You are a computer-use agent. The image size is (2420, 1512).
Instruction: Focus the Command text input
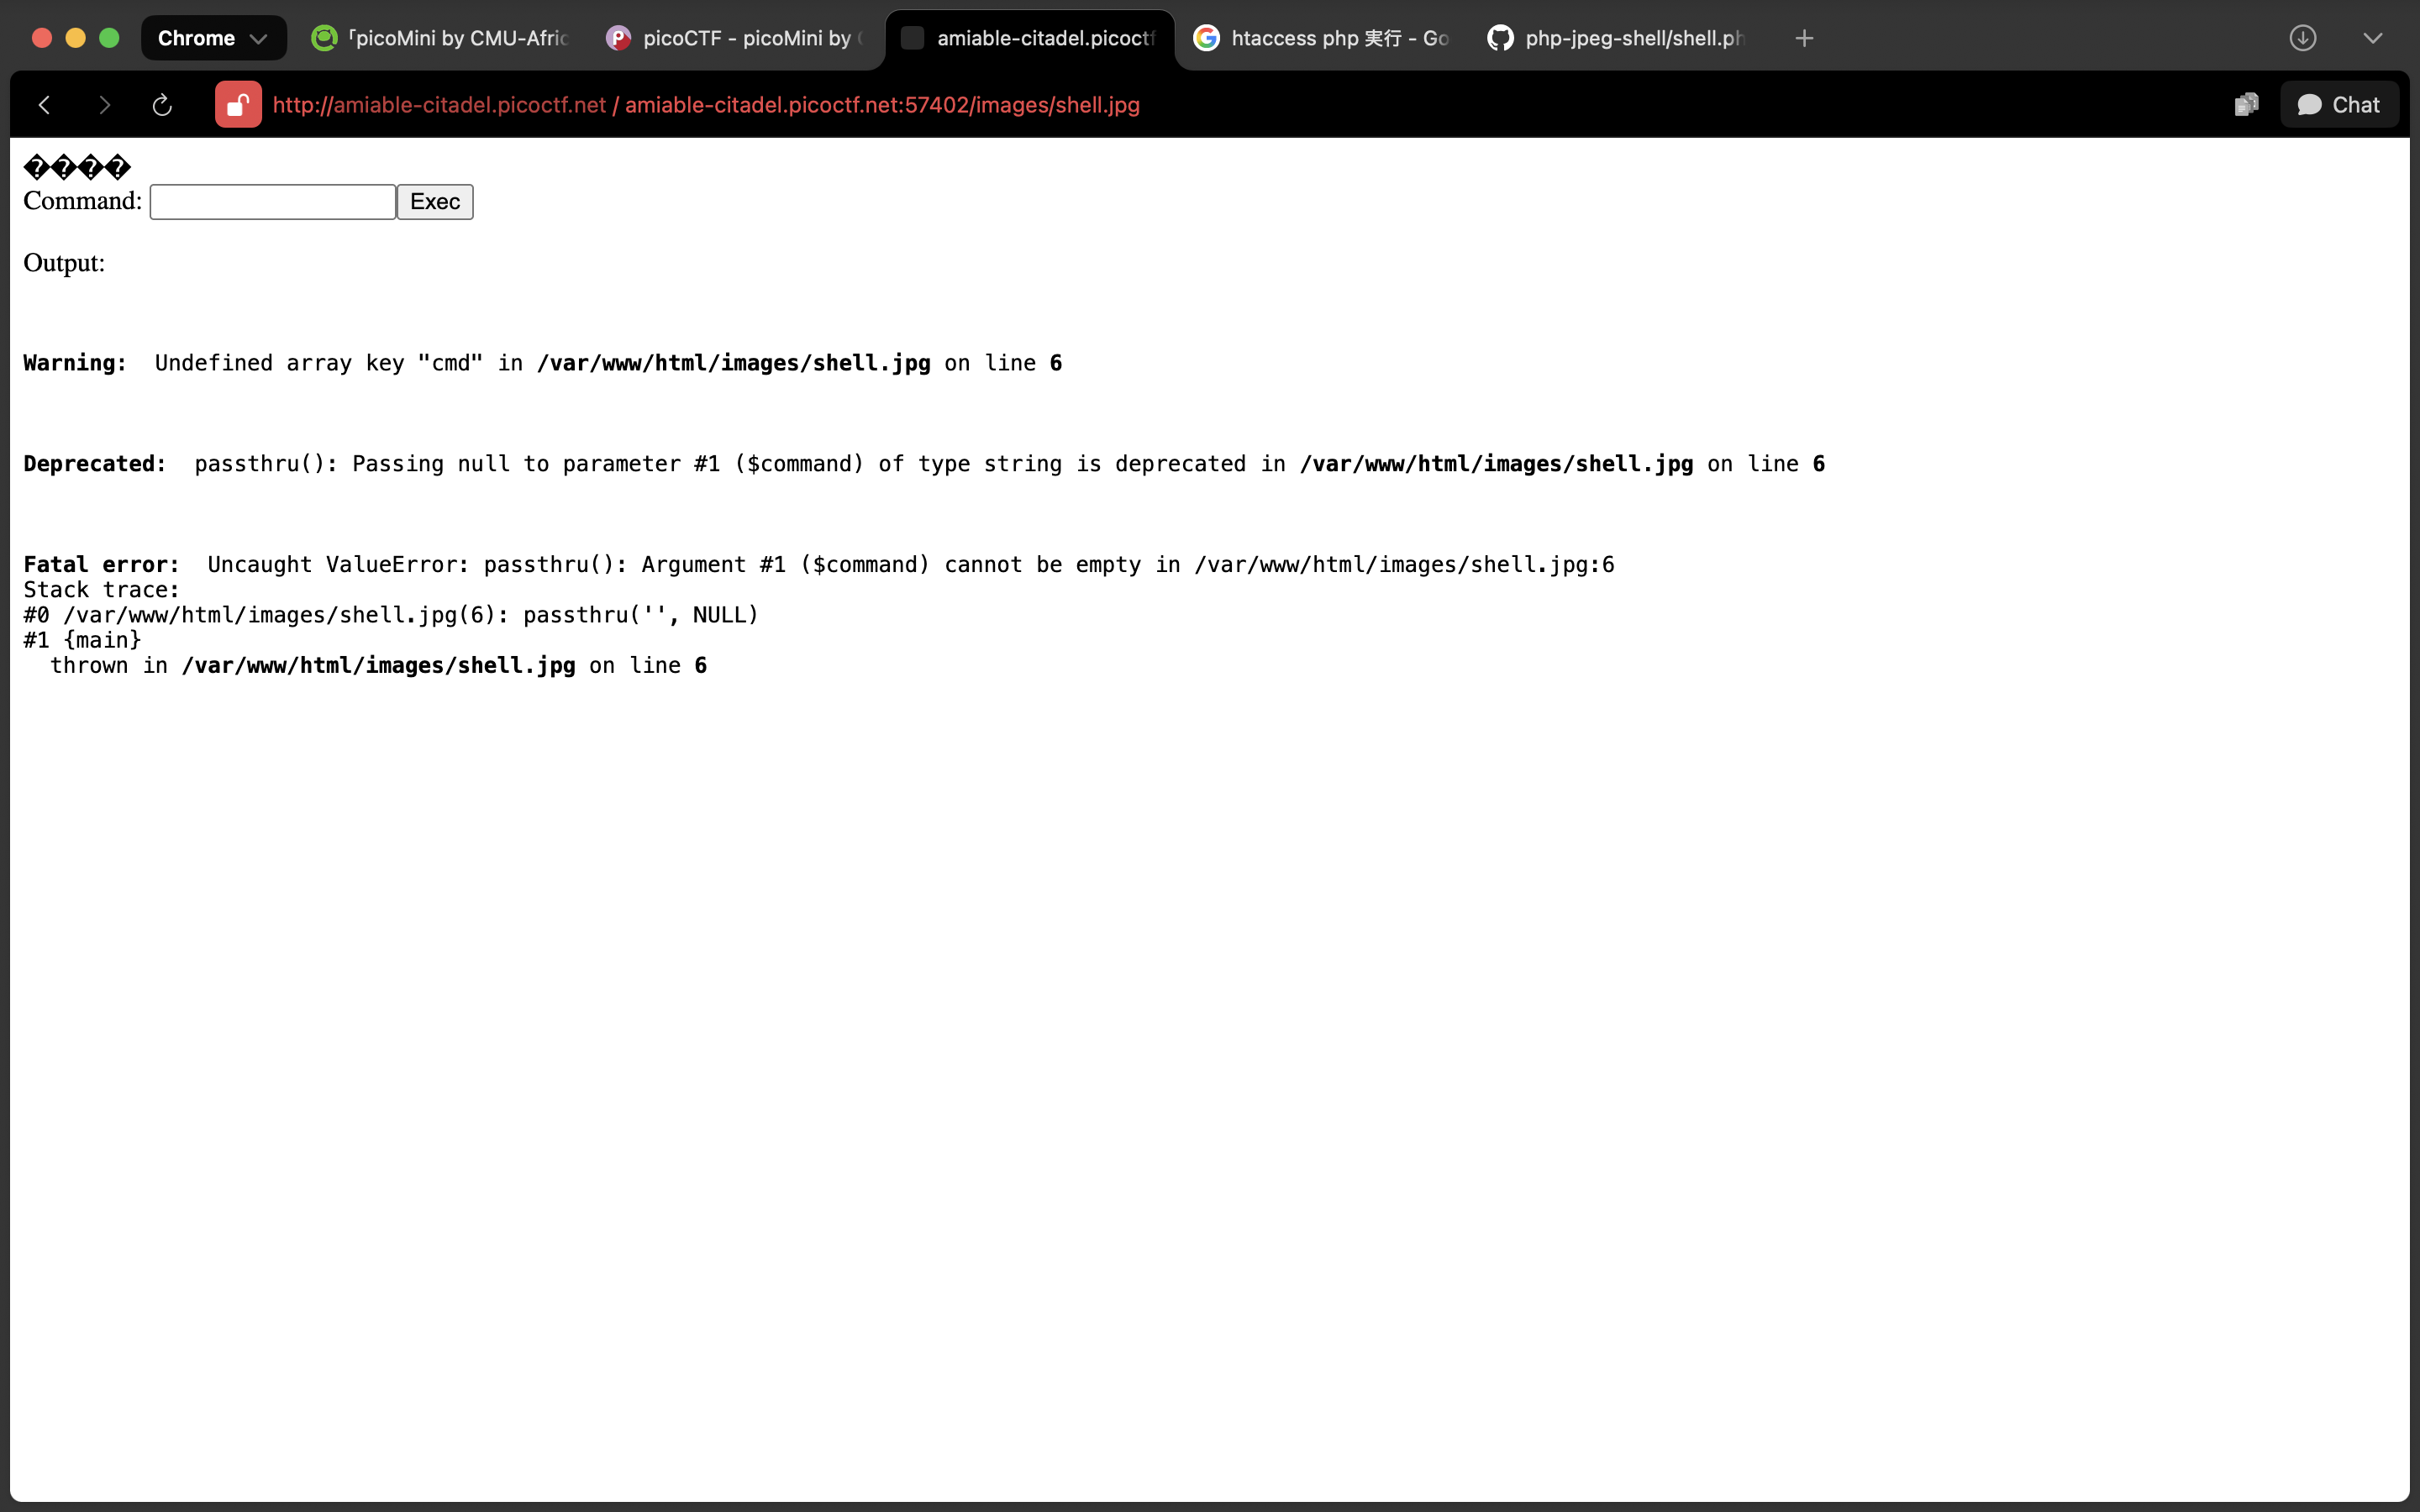pyautogui.click(x=272, y=202)
